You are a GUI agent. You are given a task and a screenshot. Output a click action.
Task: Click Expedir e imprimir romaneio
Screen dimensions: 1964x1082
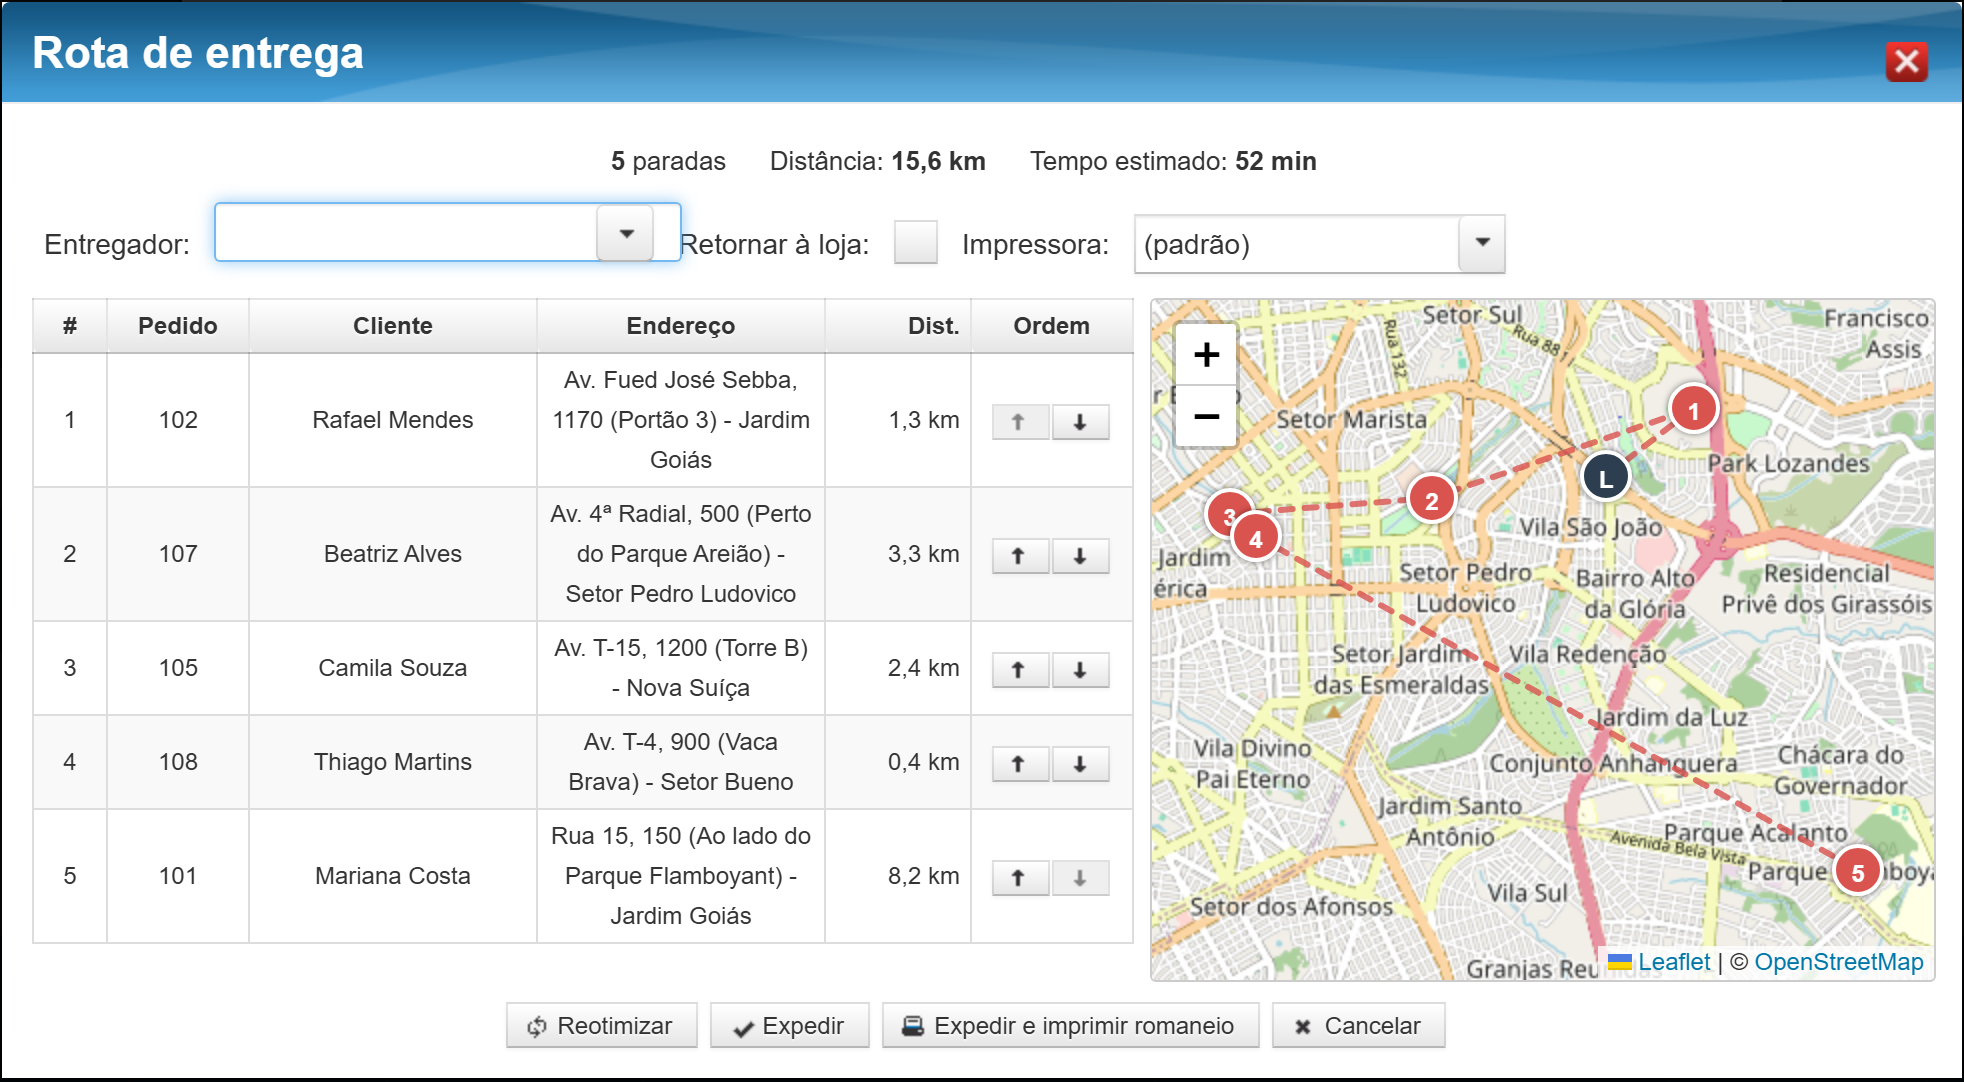(x=1070, y=1026)
